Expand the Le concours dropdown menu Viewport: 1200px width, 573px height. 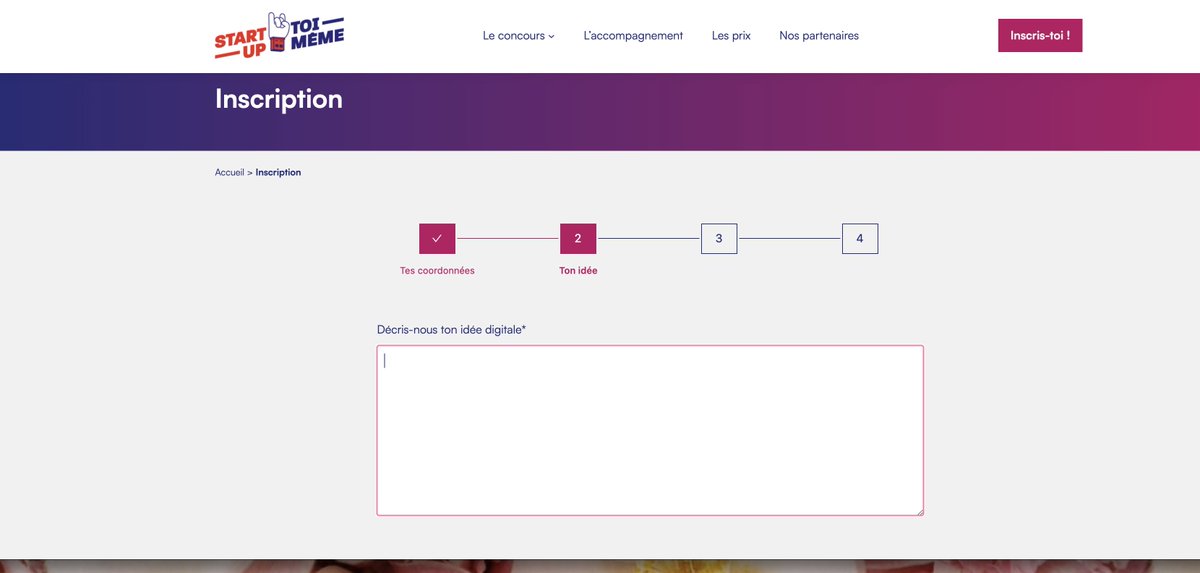pos(518,36)
